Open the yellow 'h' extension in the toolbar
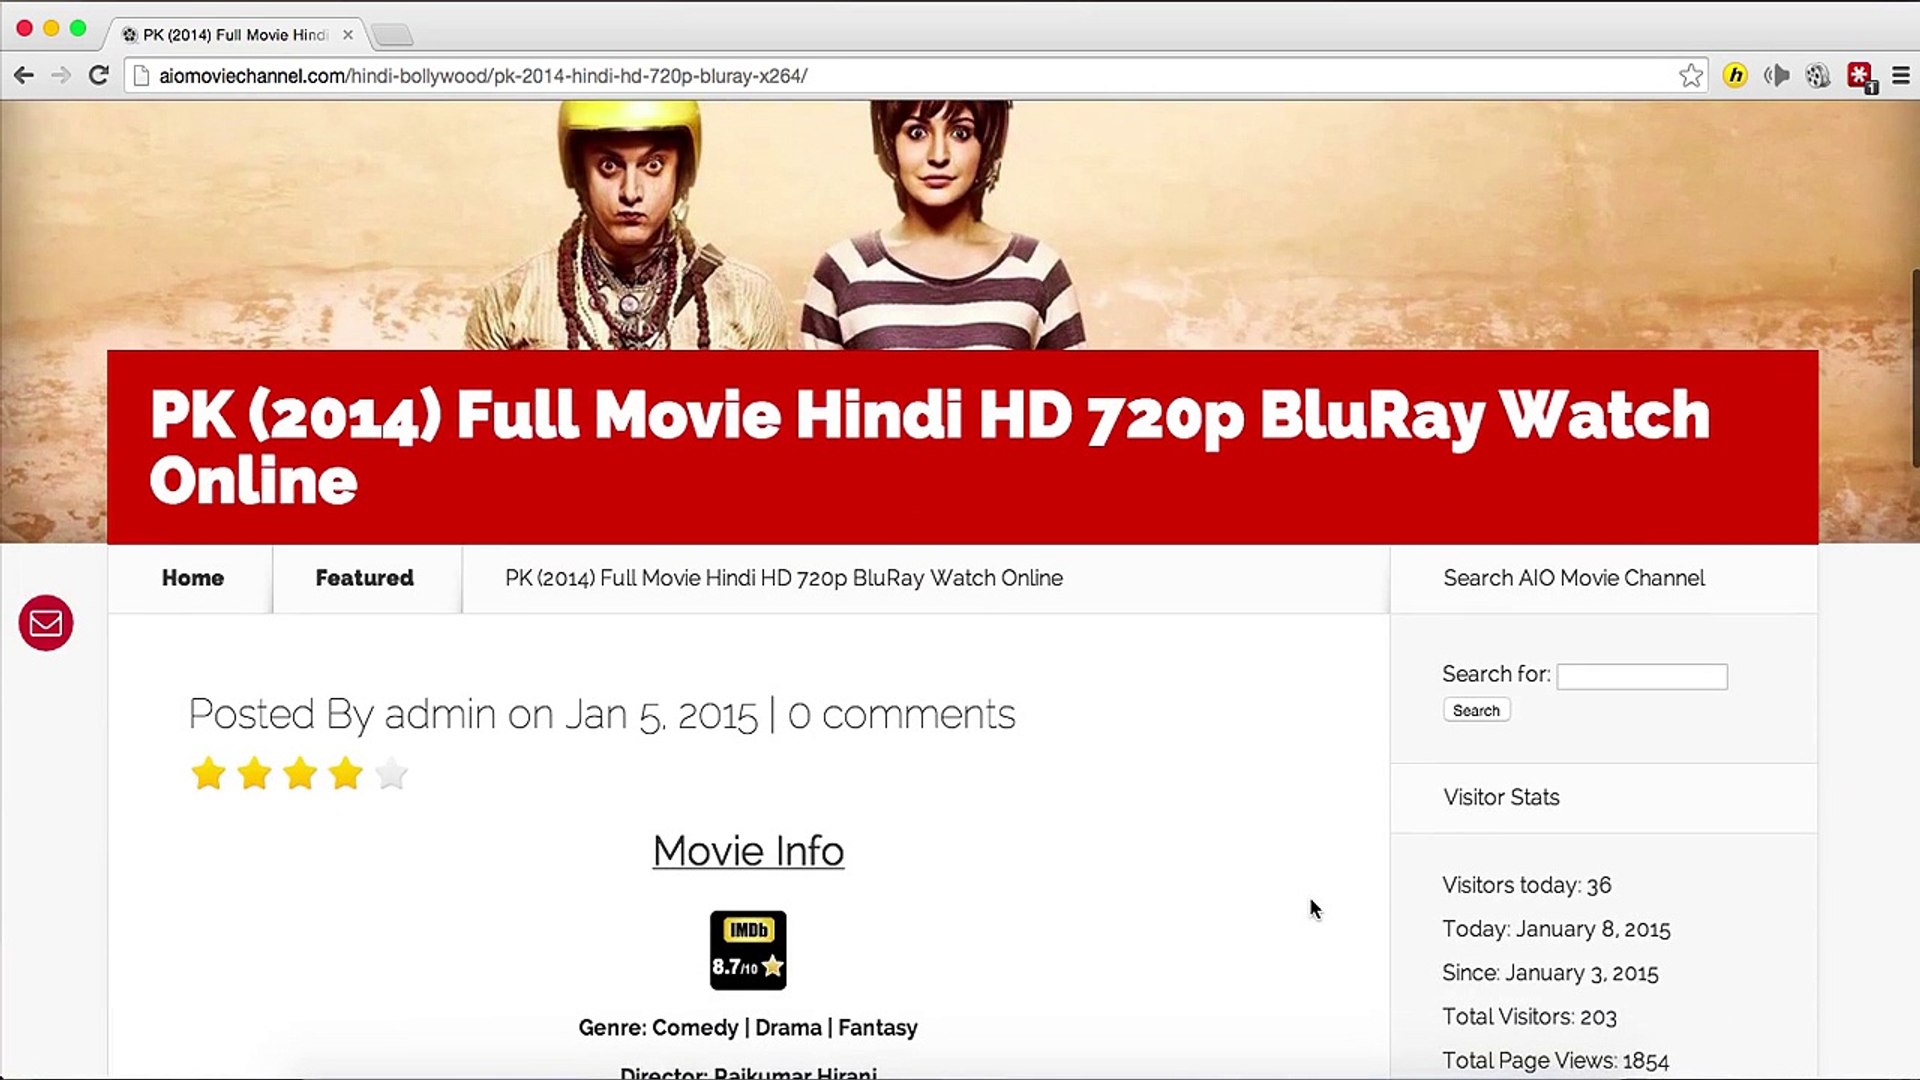Image resolution: width=1920 pixels, height=1080 pixels. (x=1733, y=76)
